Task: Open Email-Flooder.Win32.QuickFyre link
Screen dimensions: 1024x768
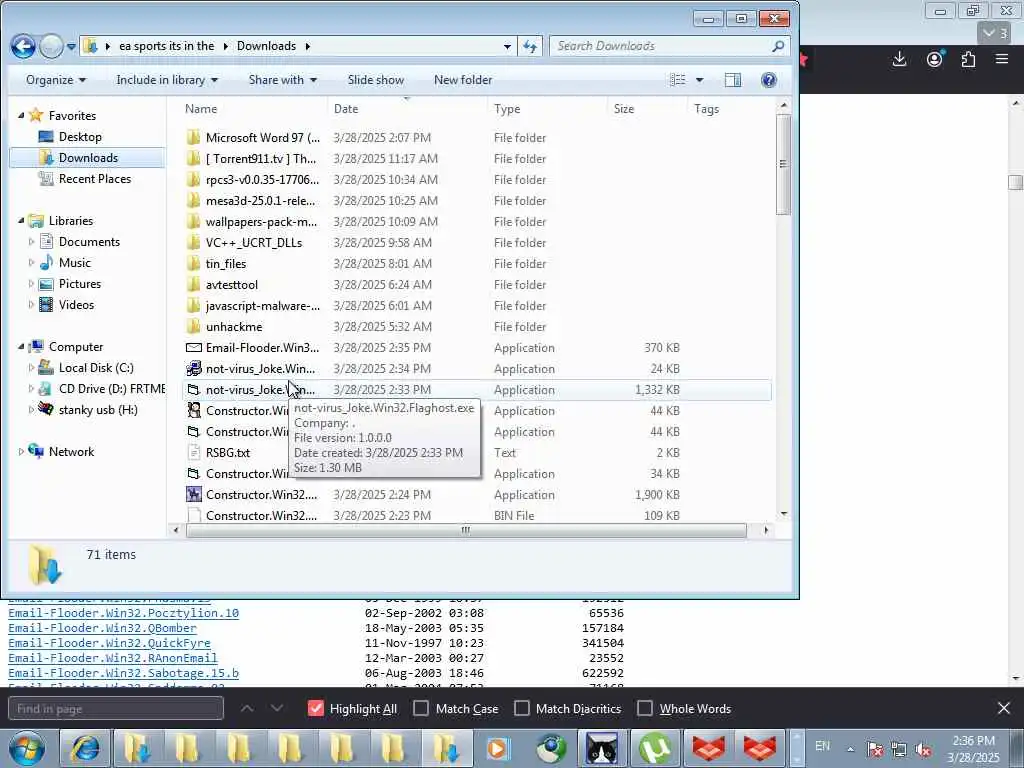Action: pos(109,643)
